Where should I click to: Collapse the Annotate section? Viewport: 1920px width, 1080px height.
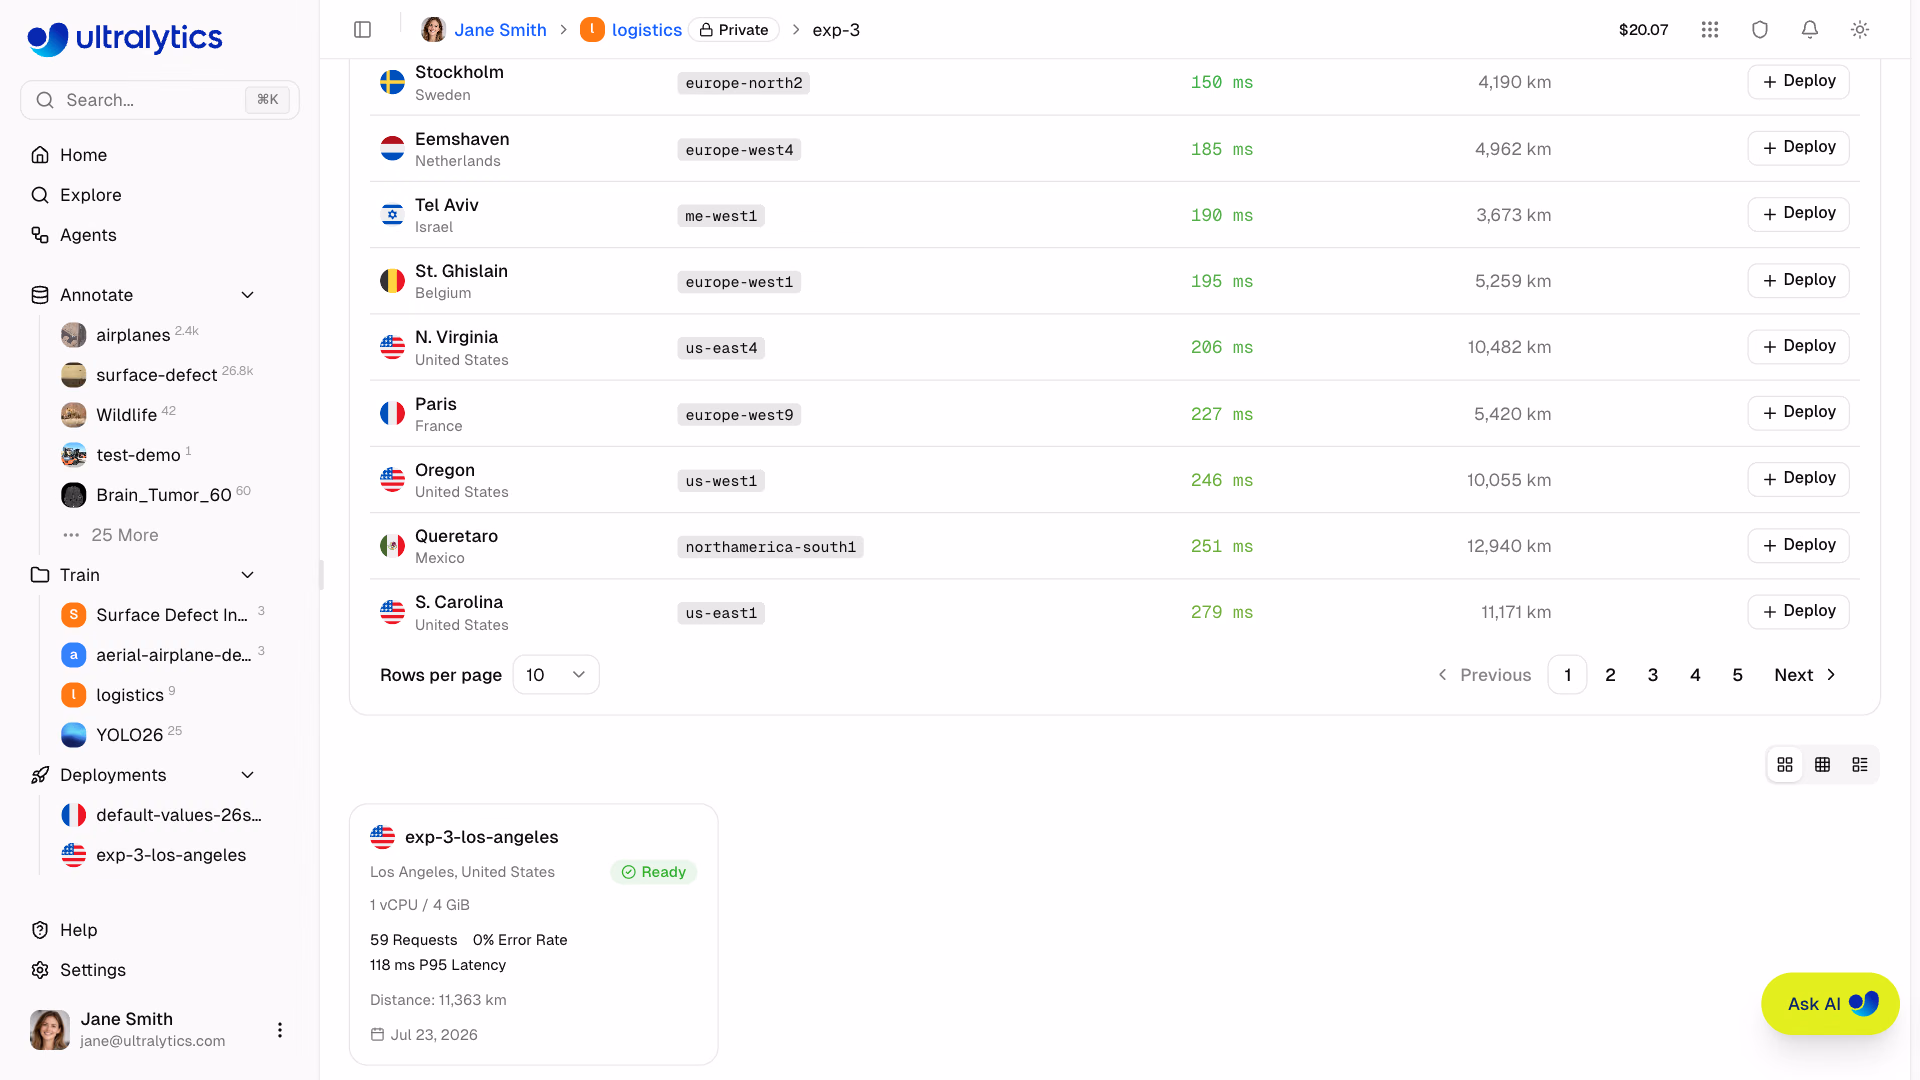coord(248,295)
